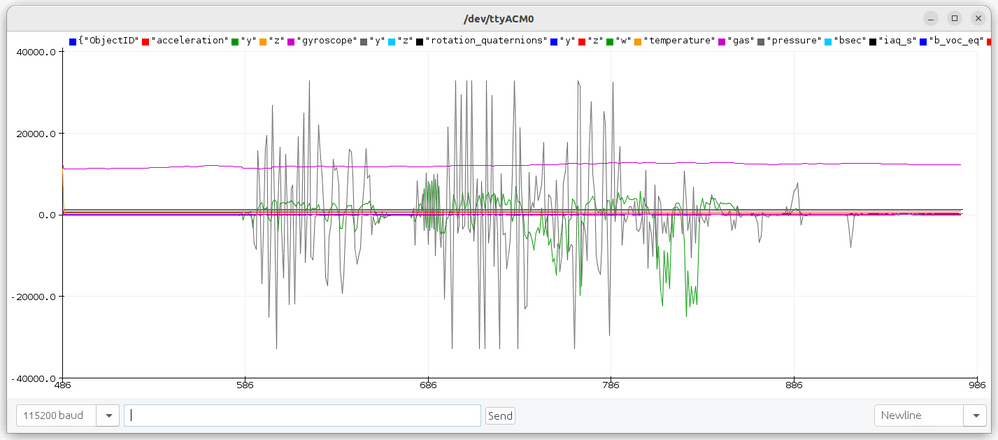Select the {"ObjectID" legend label
The image size is (998, 440).
pyautogui.click(x=108, y=41)
